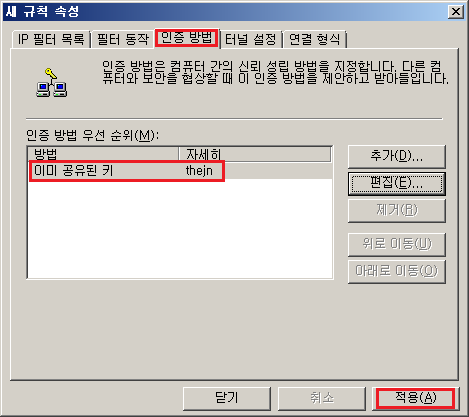
Task: Click the 닫기 button
Action: pos(227,398)
